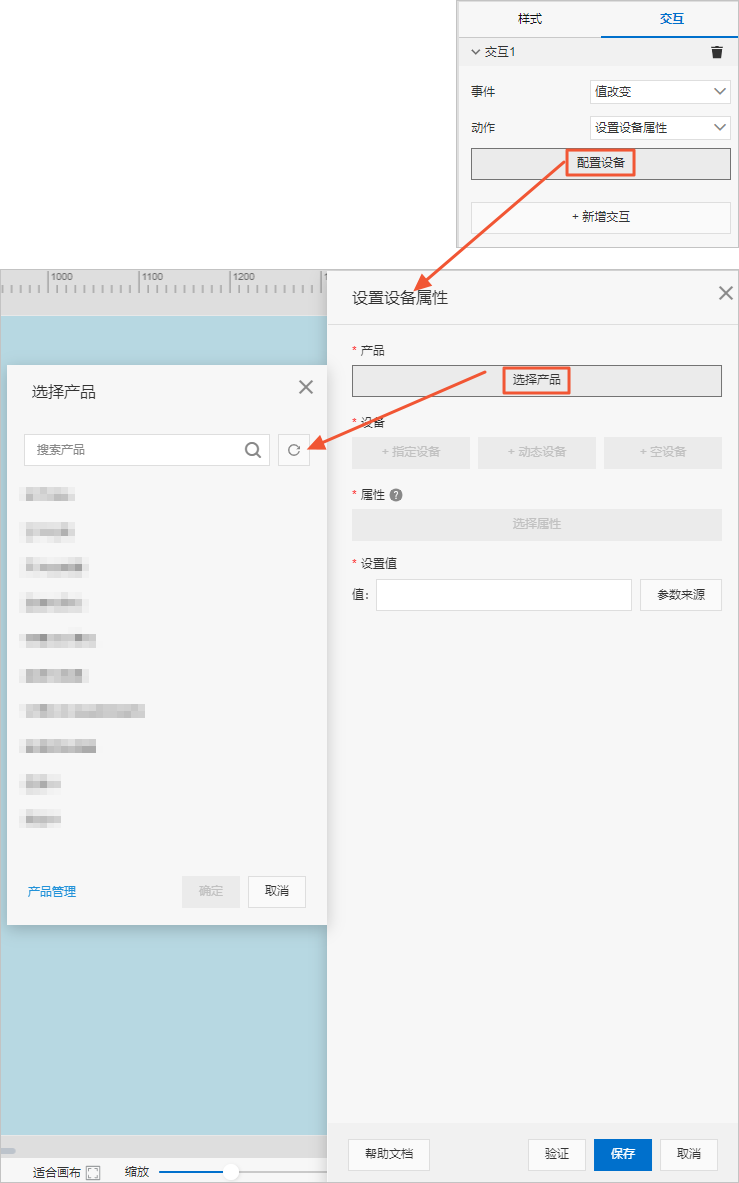Screen dimensions: 739x1183
Task: Click the 缩放 zoom slider handle
Action: 231,1172
